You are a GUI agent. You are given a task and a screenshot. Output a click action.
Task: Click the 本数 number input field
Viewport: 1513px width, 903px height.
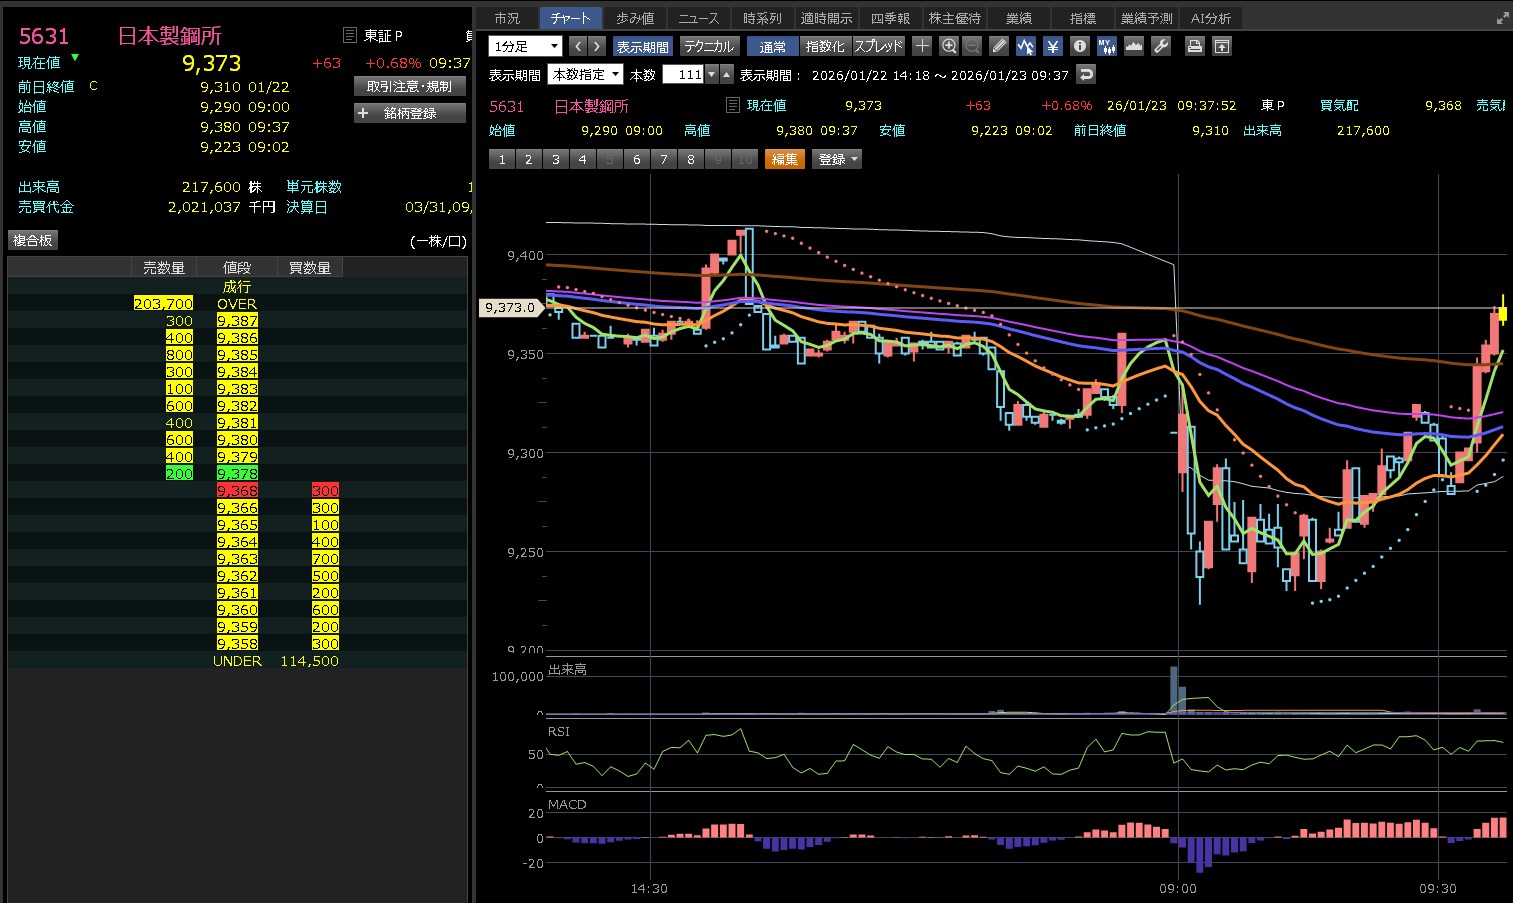click(x=684, y=74)
